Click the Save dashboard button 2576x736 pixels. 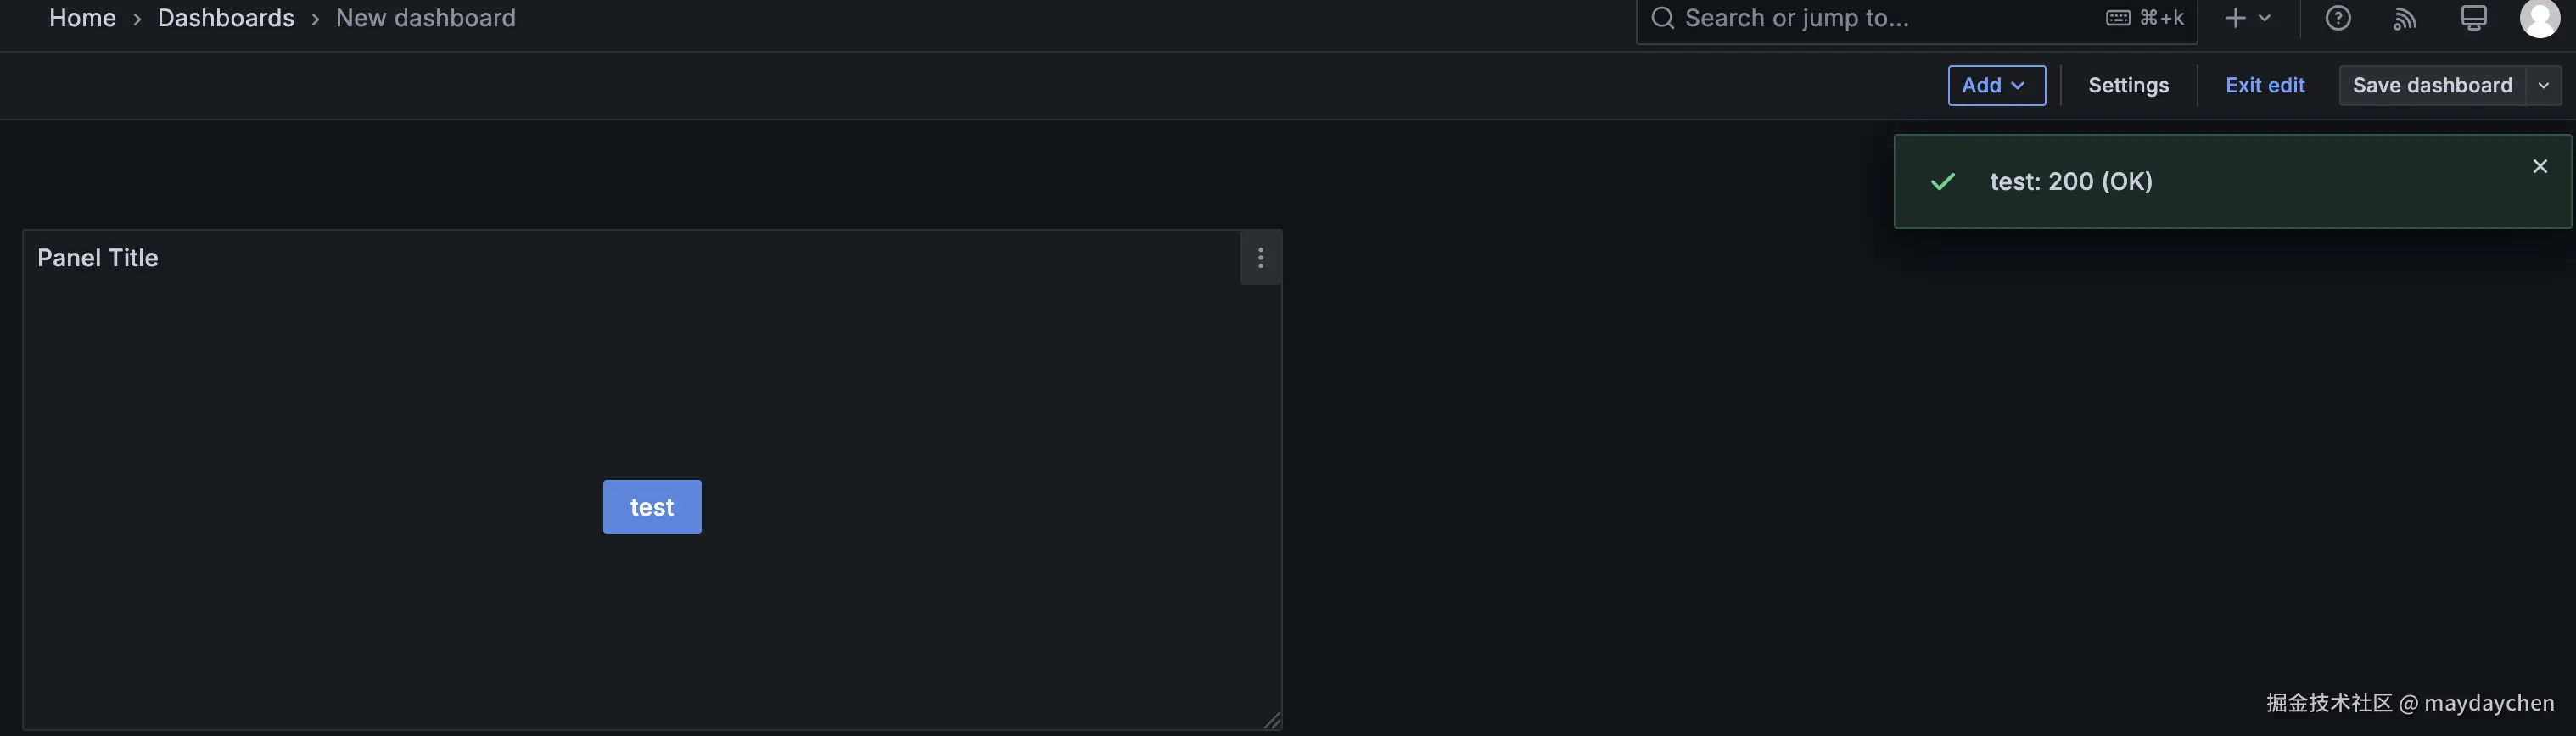tap(2433, 85)
